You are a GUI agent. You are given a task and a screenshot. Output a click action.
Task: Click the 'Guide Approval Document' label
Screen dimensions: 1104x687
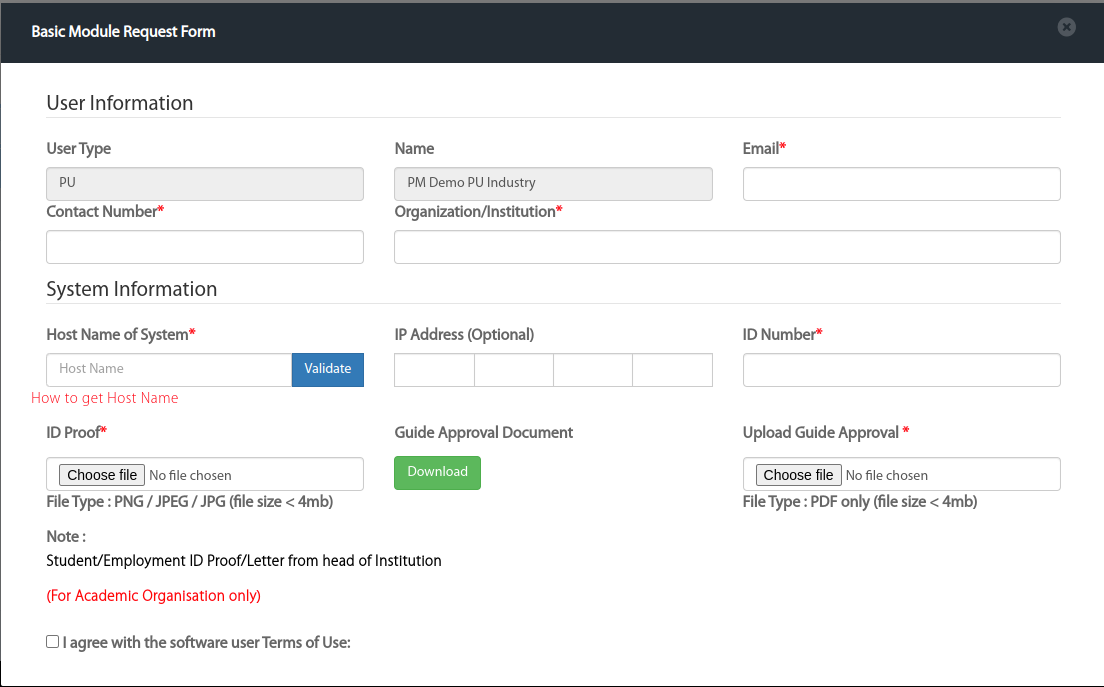pos(484,433)
